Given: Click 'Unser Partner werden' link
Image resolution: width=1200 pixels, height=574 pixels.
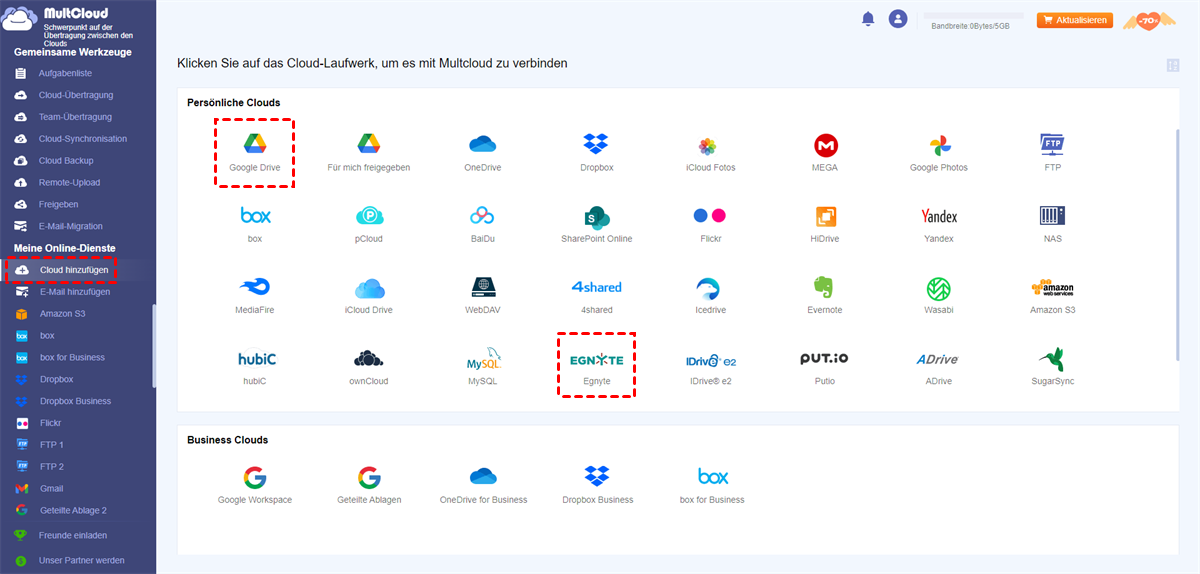Looking at the screenshot, I should [82, 561].
